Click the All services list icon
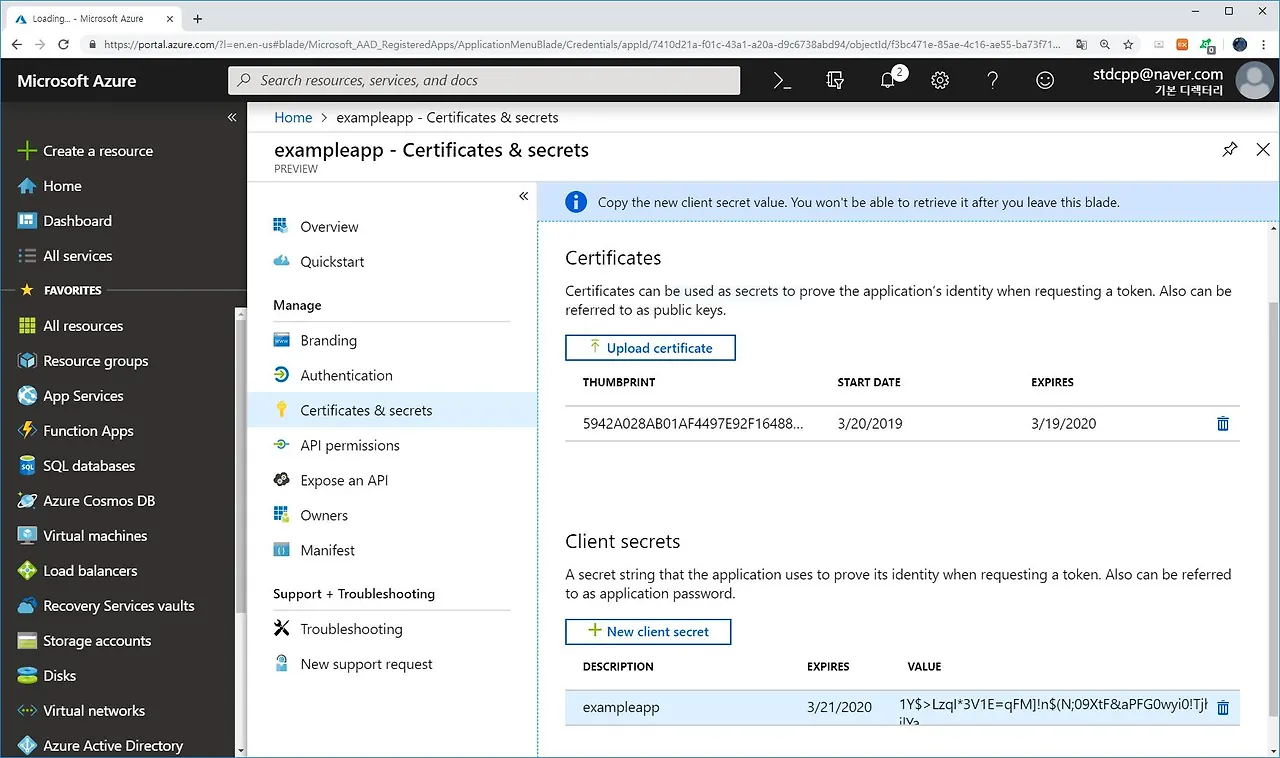The height and width of the screenshot is (758, 1280). 27,256
